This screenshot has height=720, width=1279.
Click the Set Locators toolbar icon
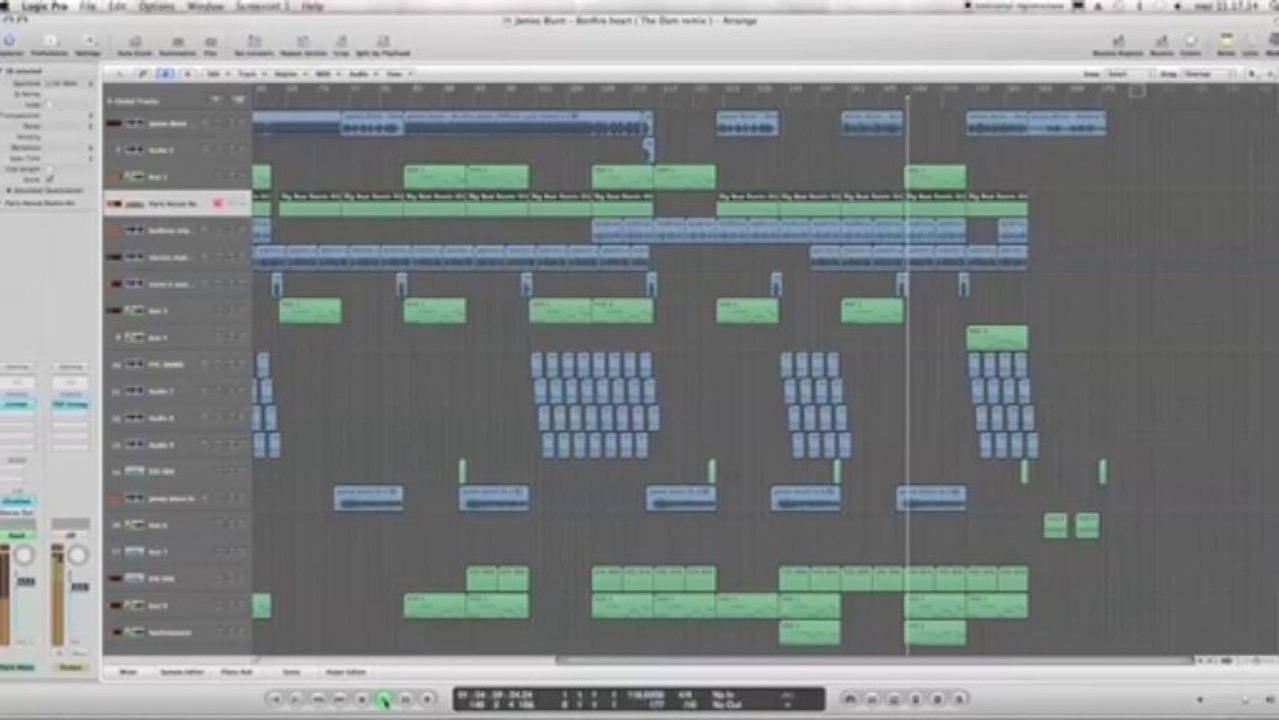(253, 44)
